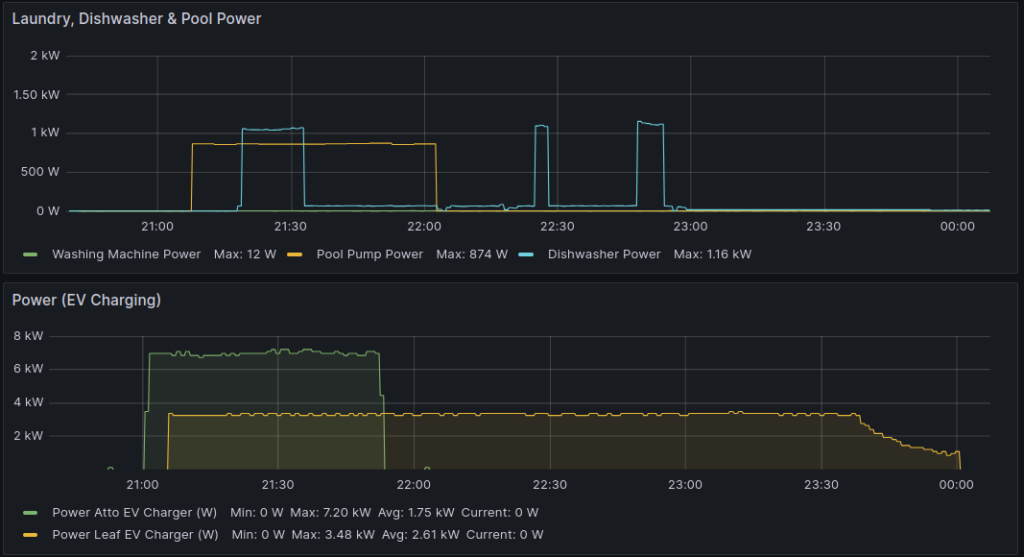Toggle Power Atto EV Charger (W) series
The image size is (1024, 557).
tap(135, 513)
